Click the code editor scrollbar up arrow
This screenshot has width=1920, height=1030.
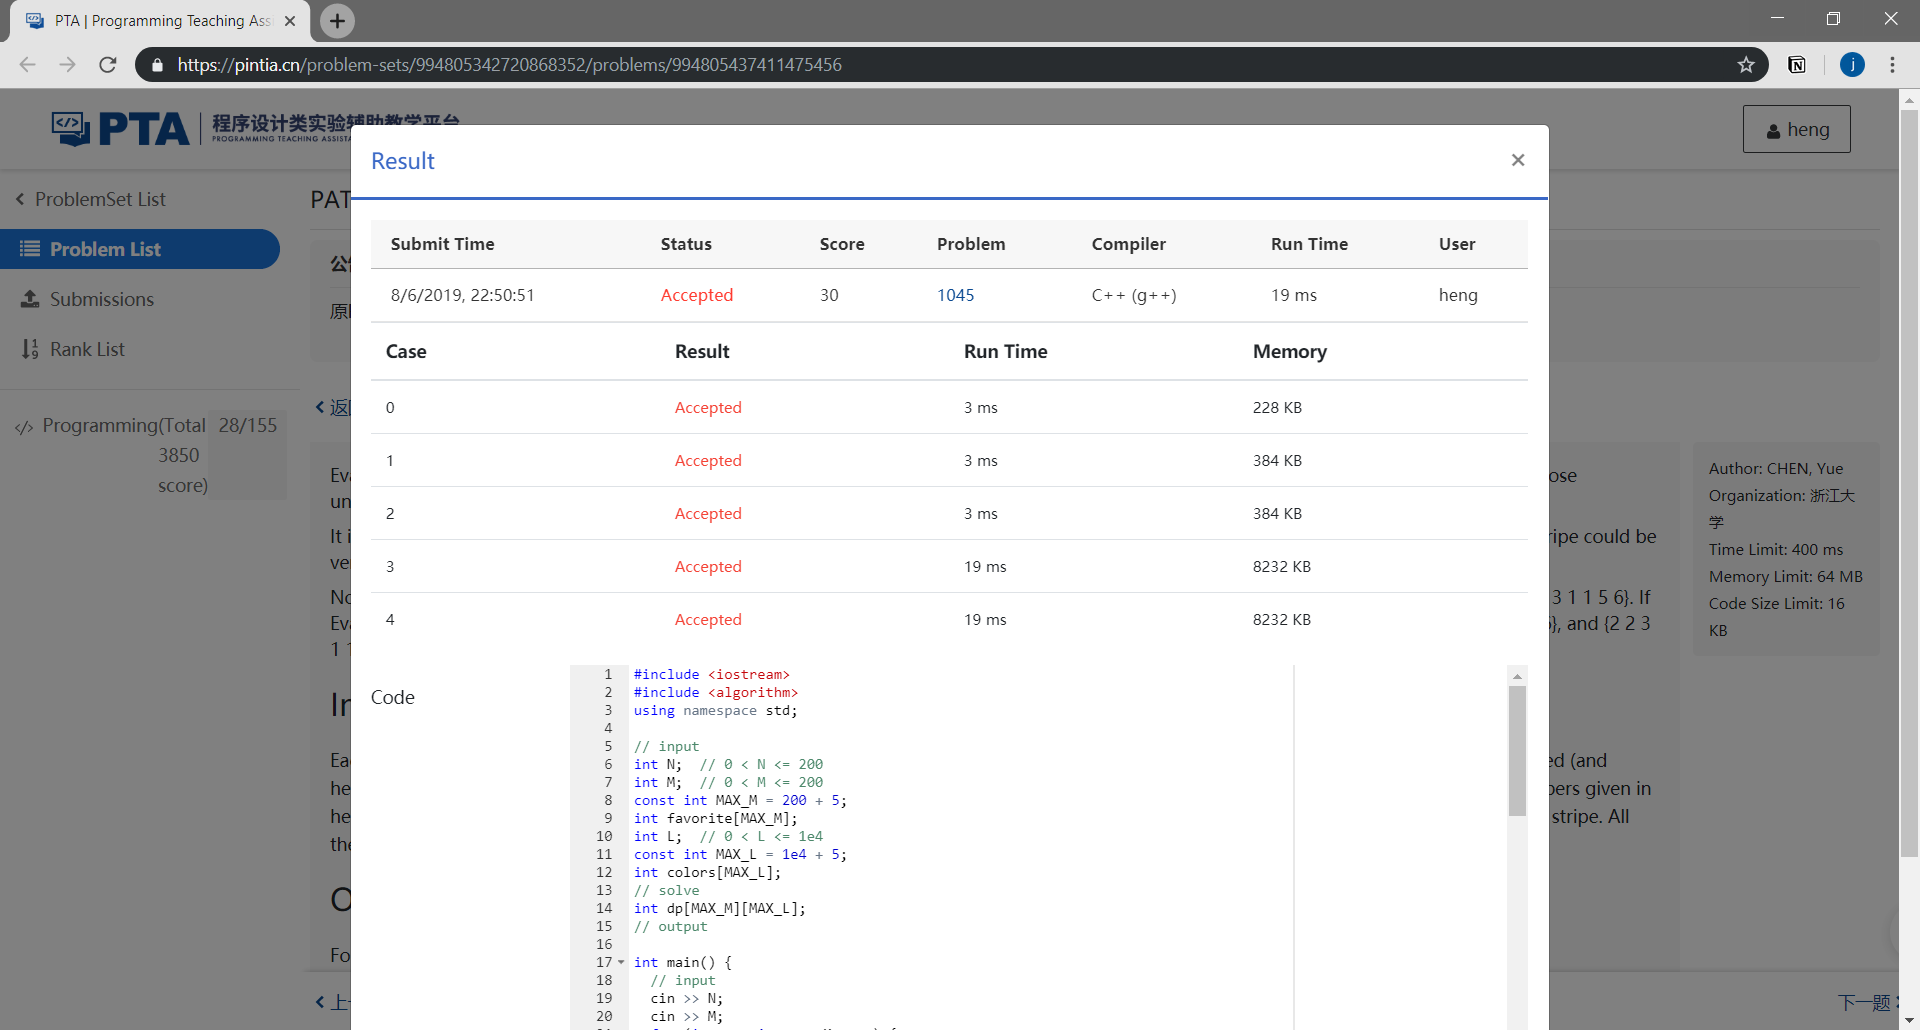click(x=1517, y=676)
